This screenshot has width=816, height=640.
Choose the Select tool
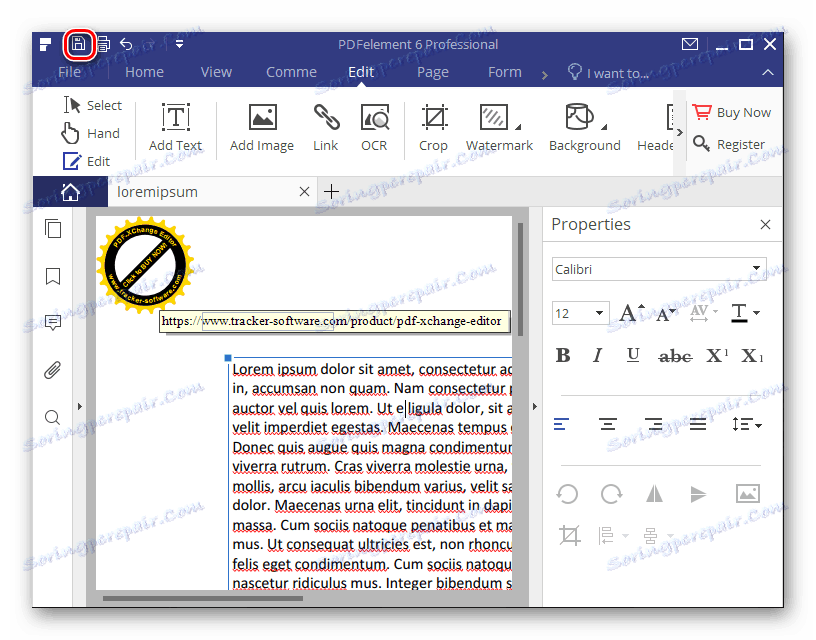(93, 105)
